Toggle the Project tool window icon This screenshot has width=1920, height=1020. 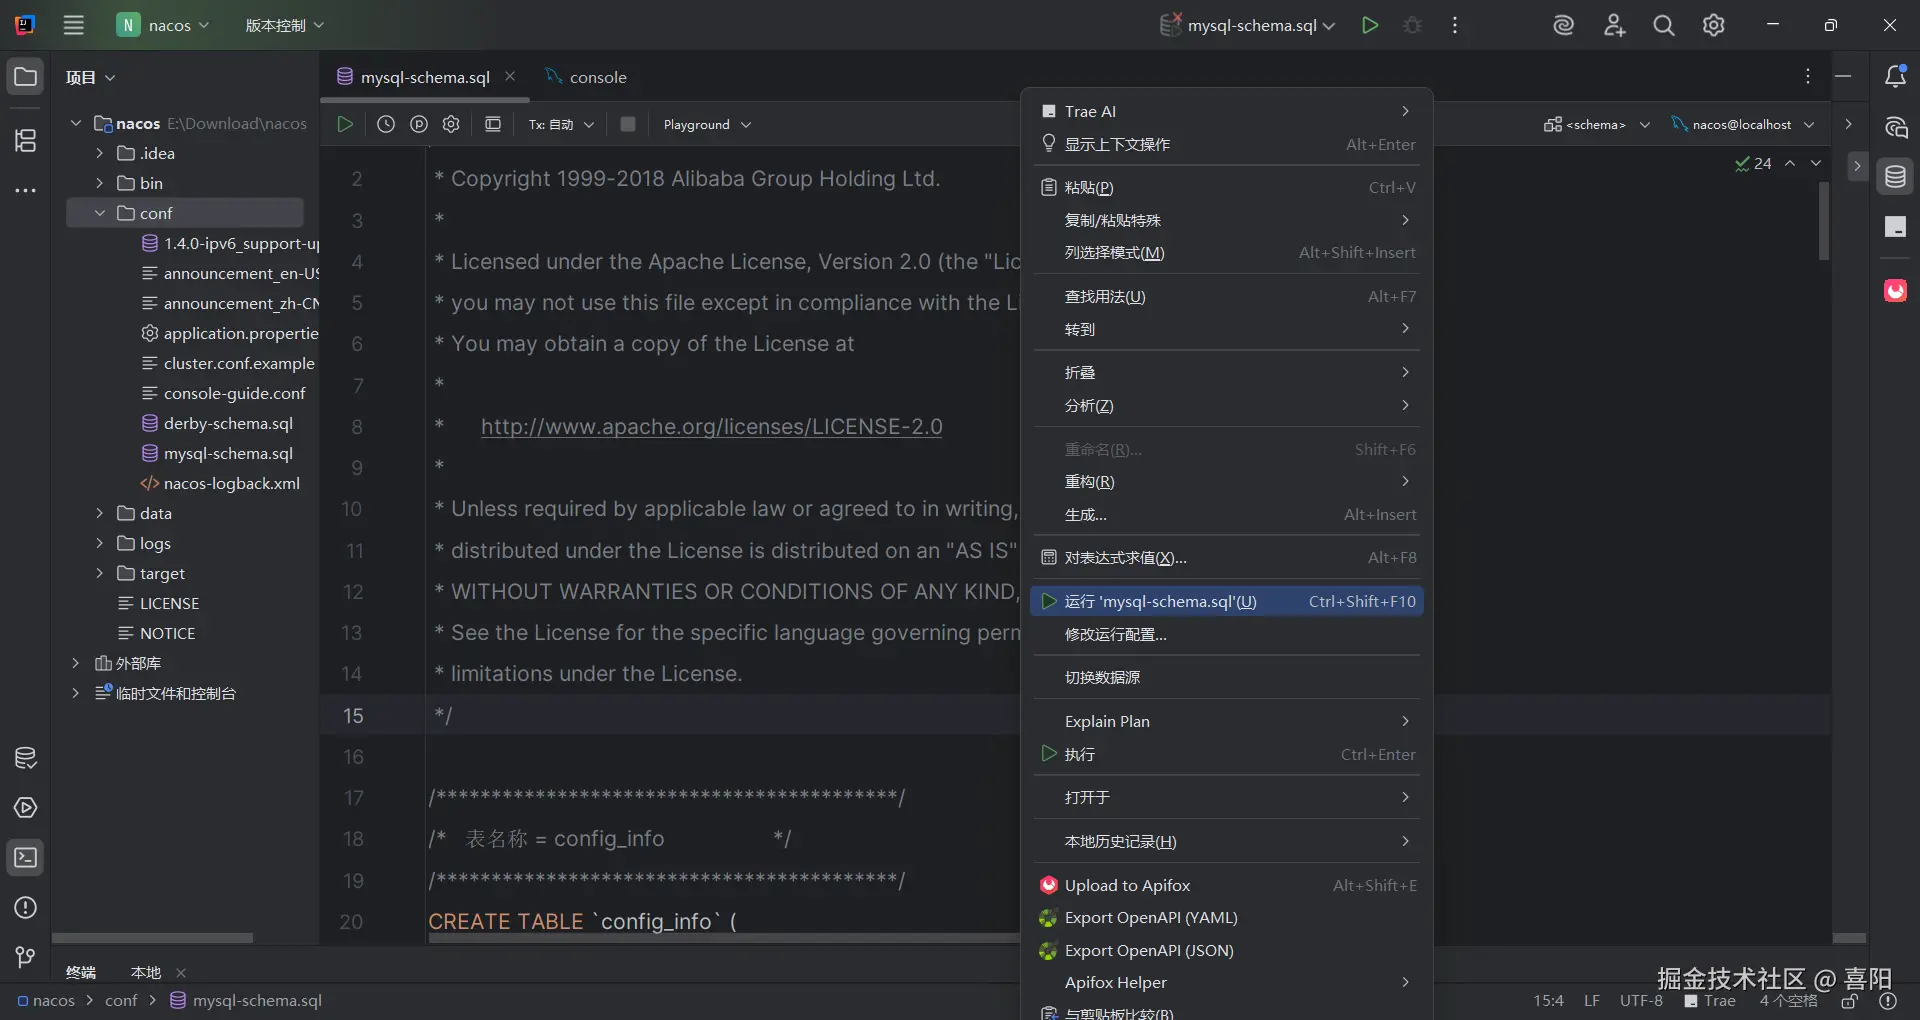26,77
